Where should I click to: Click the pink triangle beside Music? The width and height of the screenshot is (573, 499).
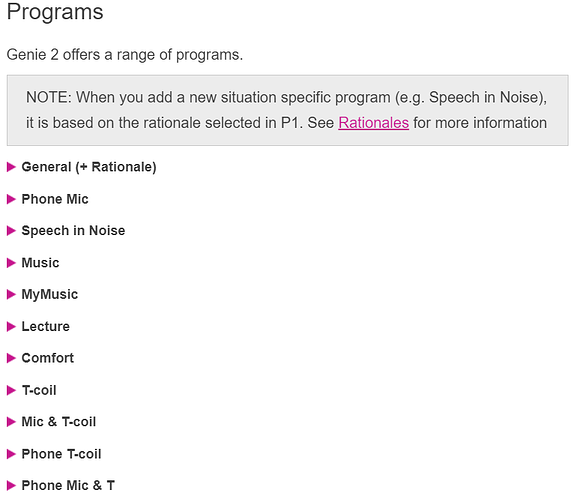(x=11, y=263)
